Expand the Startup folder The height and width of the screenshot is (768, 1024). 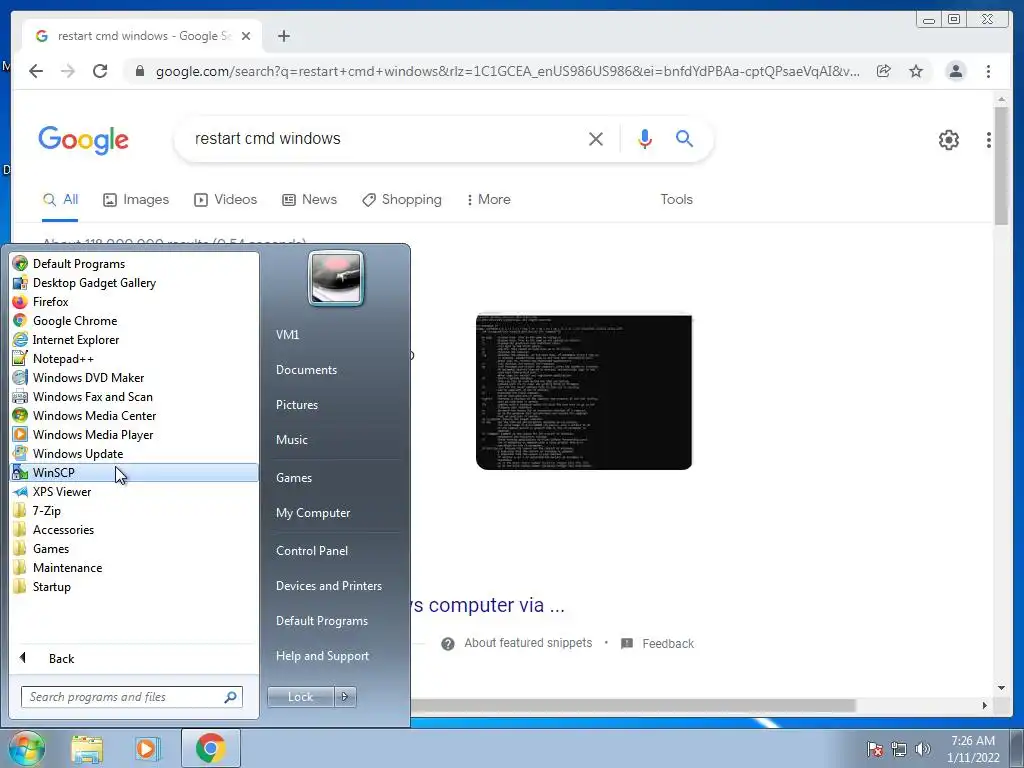(x=134, y=586)
